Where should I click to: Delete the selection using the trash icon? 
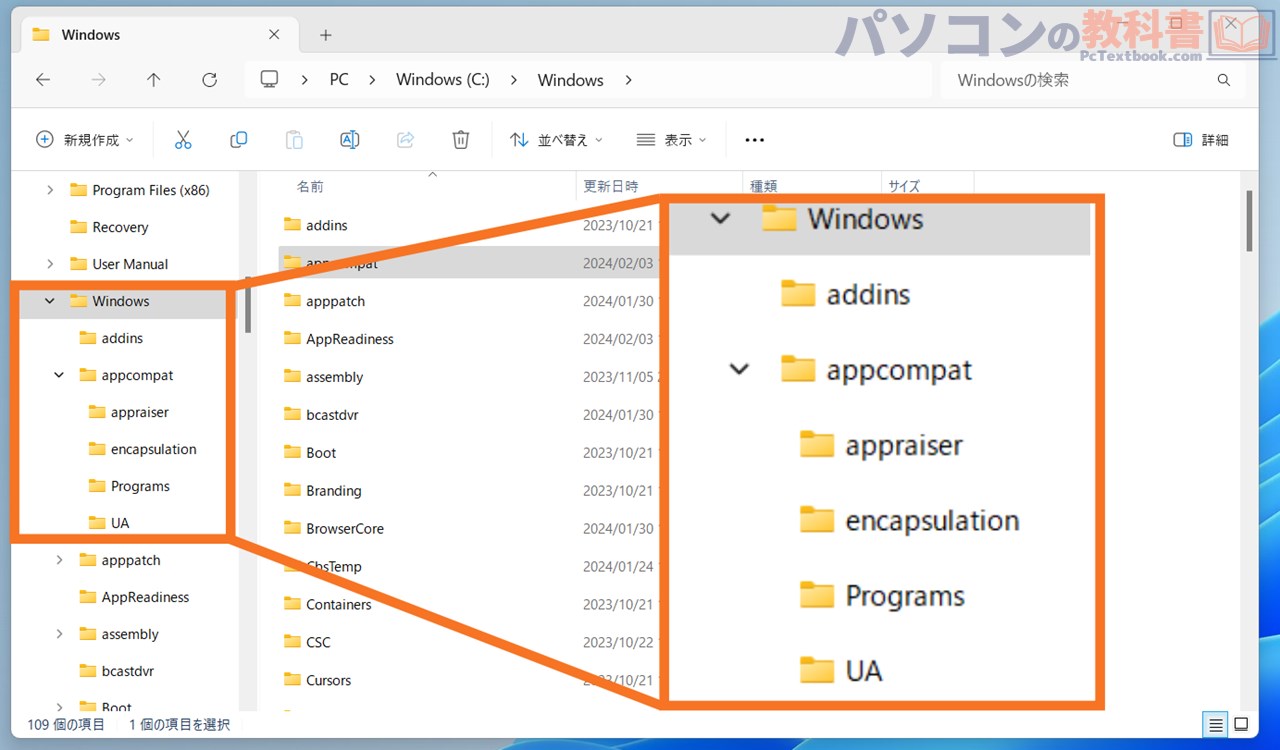(x=460, y=139)
